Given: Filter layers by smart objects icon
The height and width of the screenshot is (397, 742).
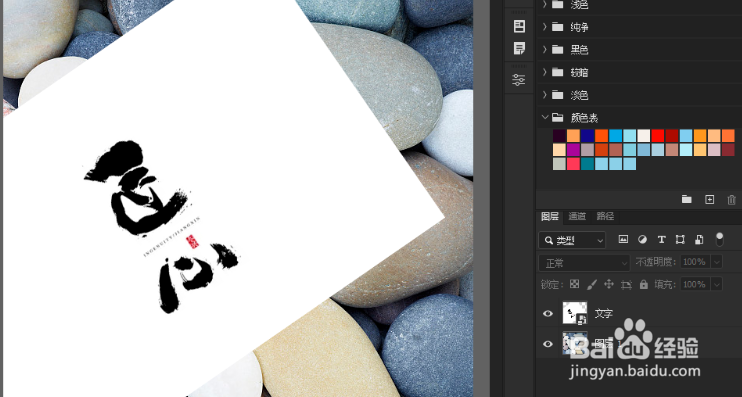Looking at the screenshot, I should coord(699,239).
